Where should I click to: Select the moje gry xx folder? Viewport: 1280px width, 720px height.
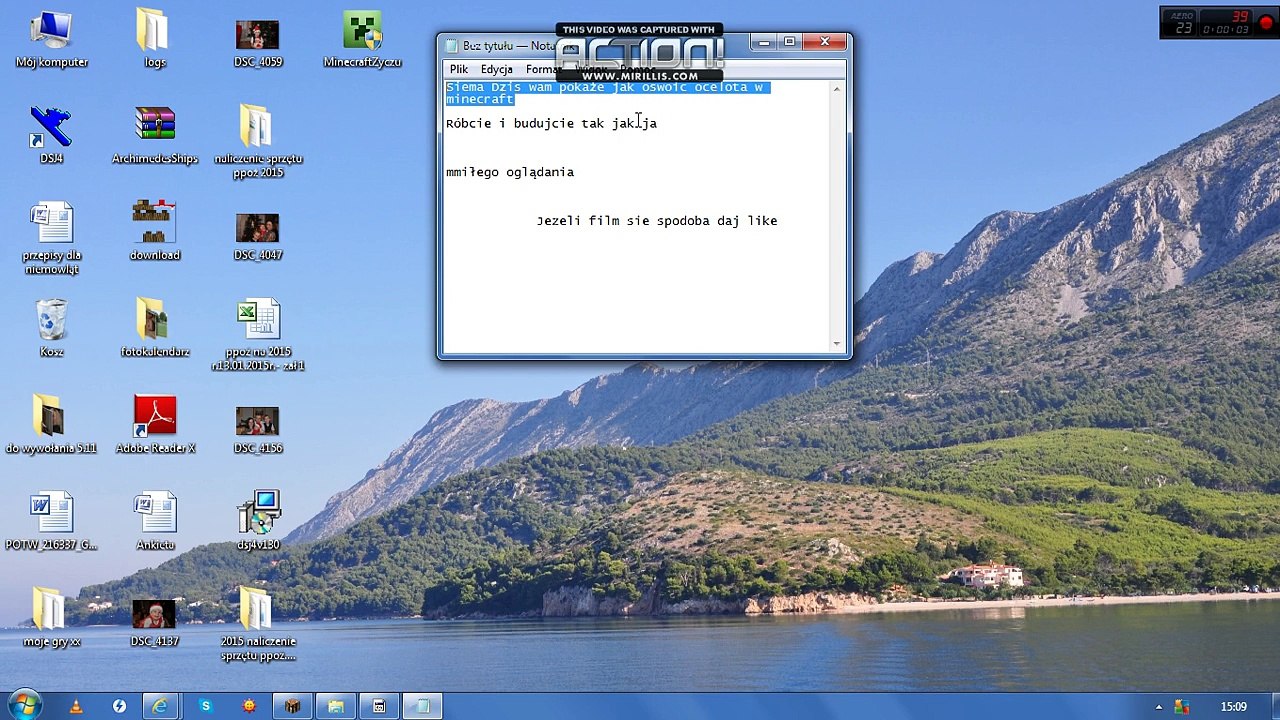(x=51, y=618)
